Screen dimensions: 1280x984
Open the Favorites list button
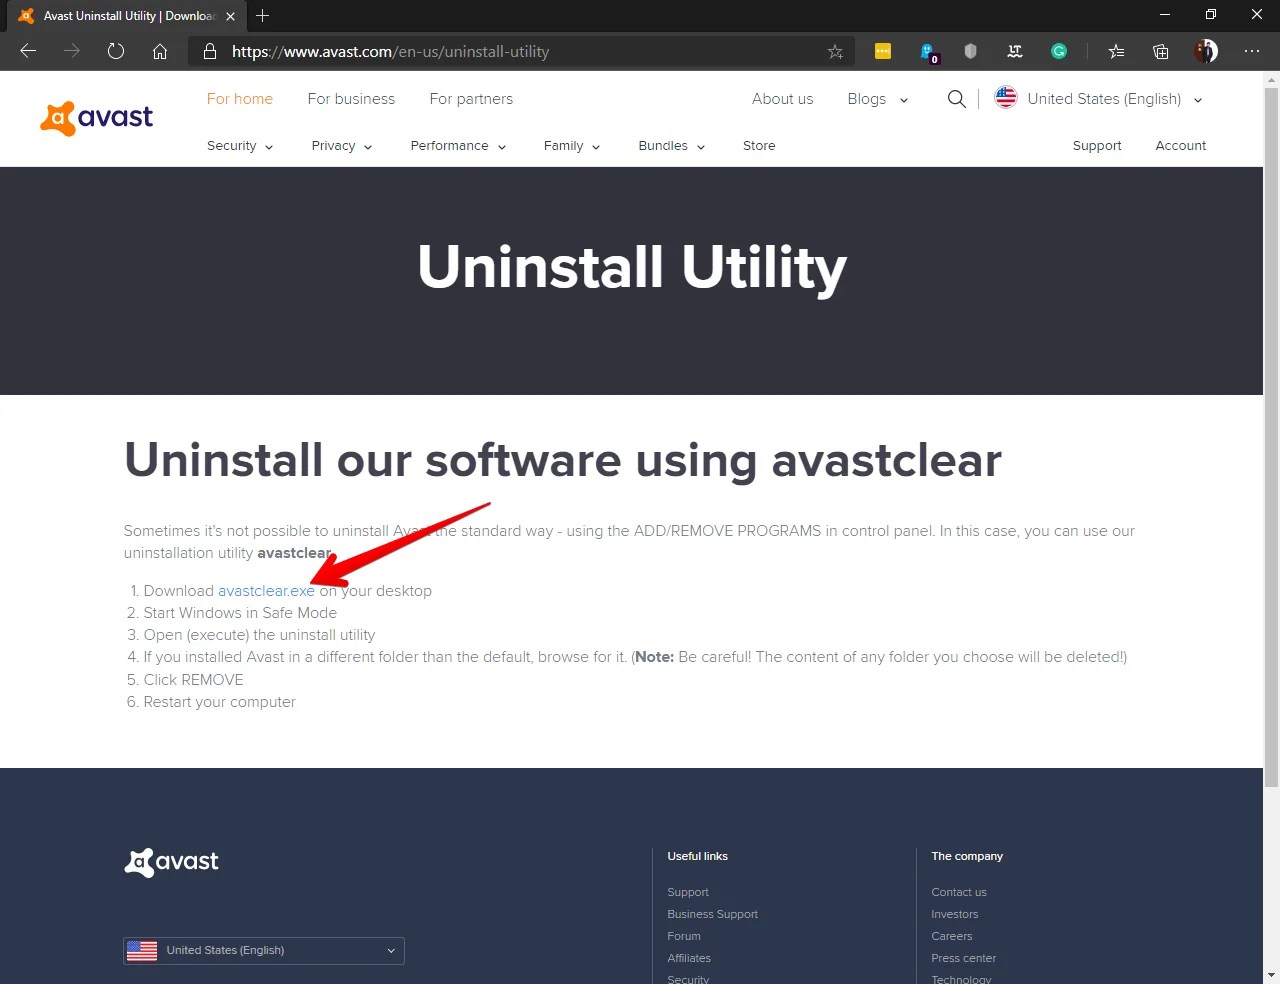[1116, 51]
